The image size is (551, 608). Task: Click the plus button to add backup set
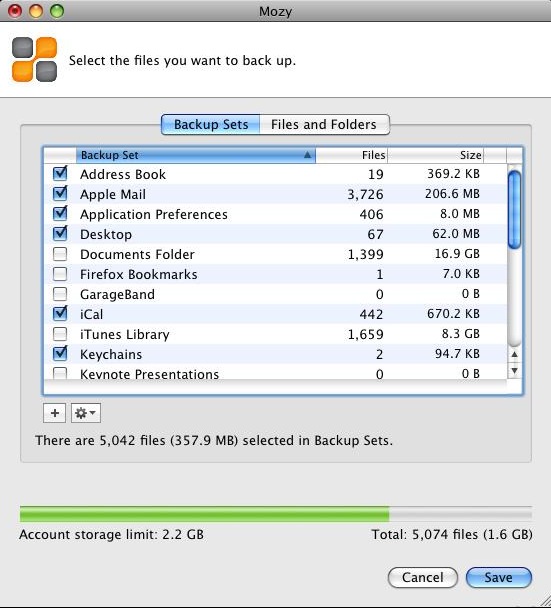coord(55,413)
